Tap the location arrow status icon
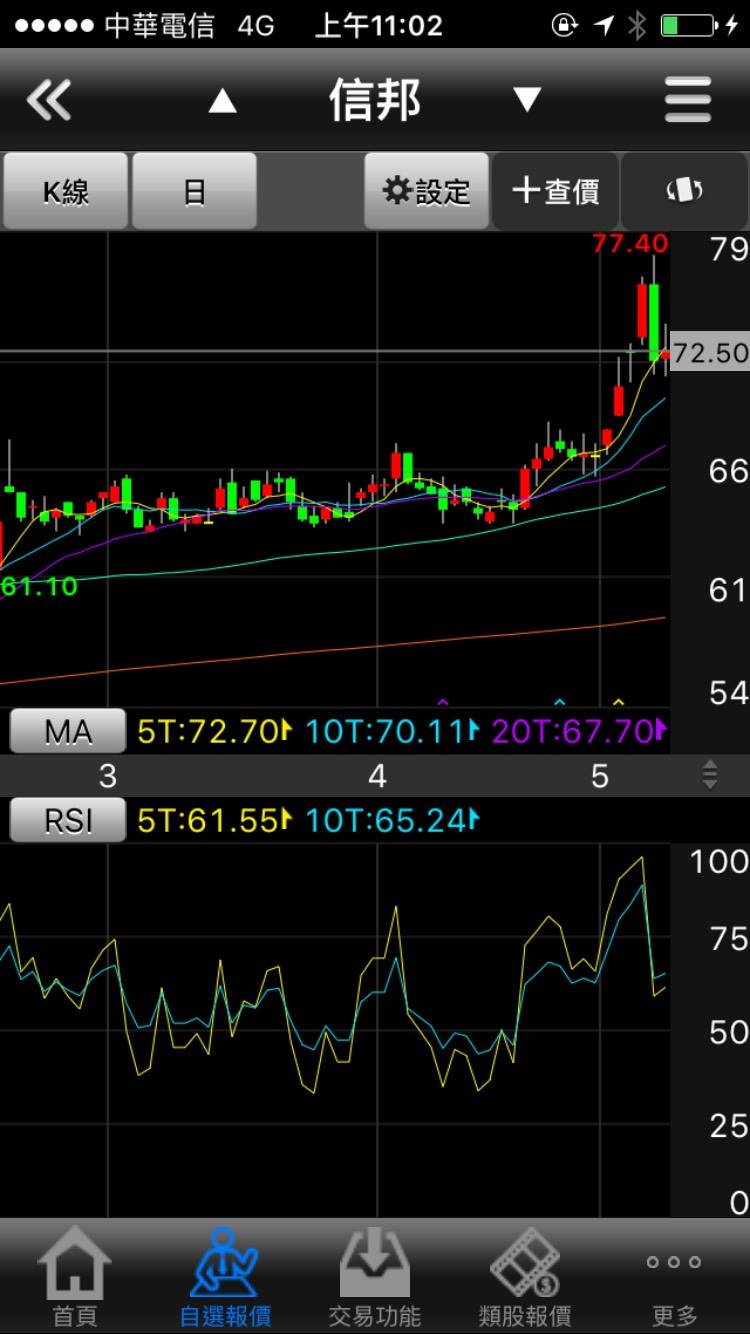 (604, 25)
